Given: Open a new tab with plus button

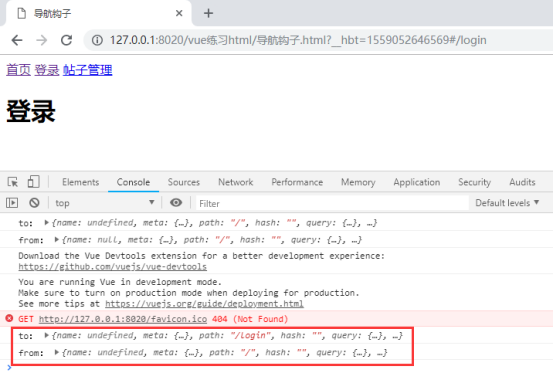Looking at the screenshot, I should pyautogui.click(x=208, y=13).
